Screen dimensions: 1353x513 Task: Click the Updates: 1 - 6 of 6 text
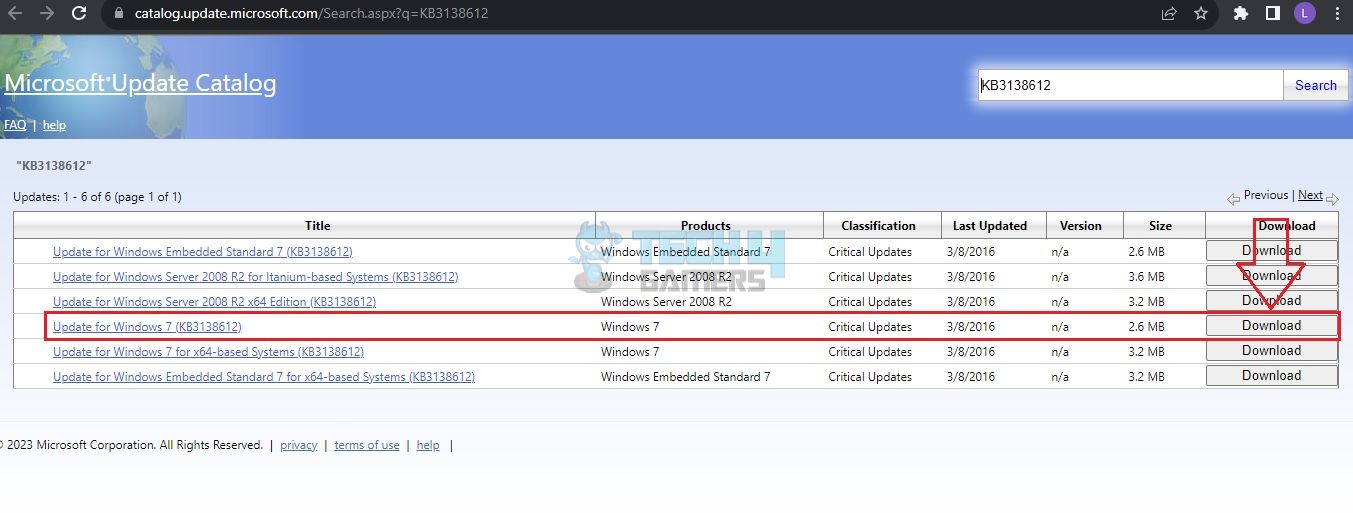[x=97, y=197]
